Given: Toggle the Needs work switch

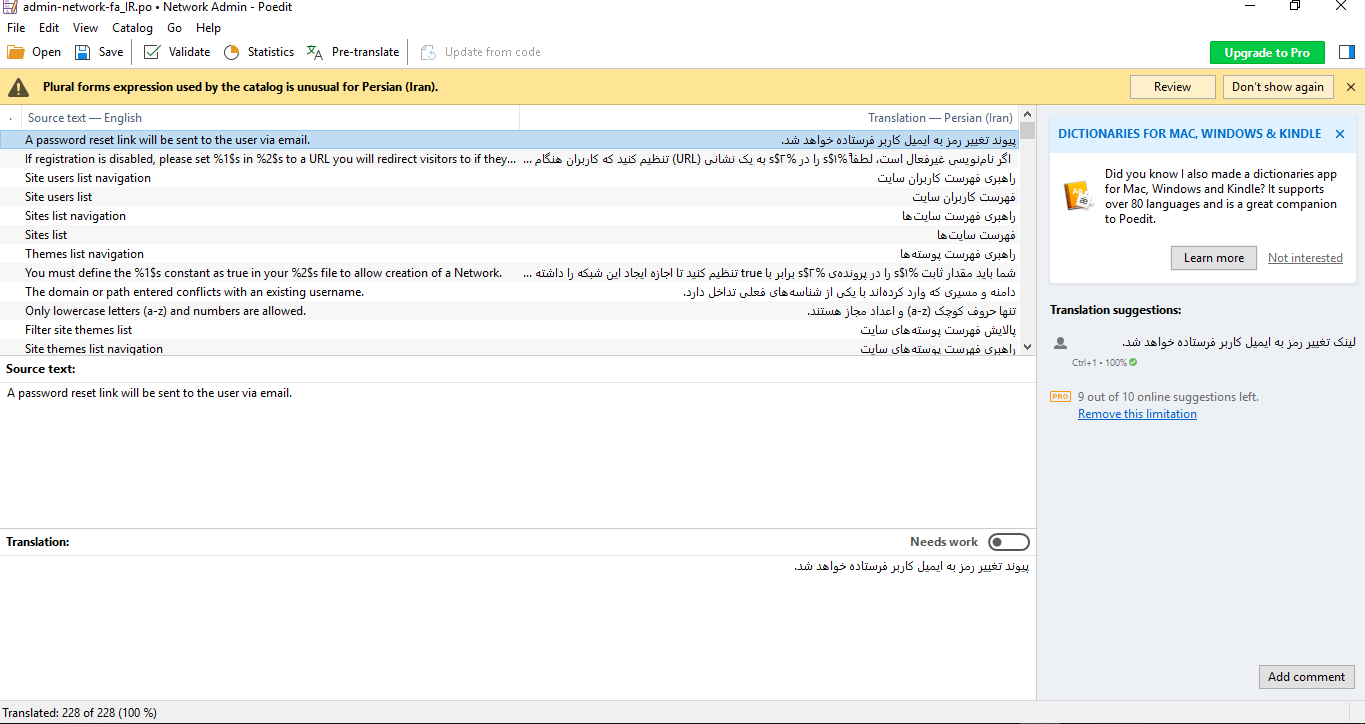Looking at the screenshot, I should coord(1008,542).
